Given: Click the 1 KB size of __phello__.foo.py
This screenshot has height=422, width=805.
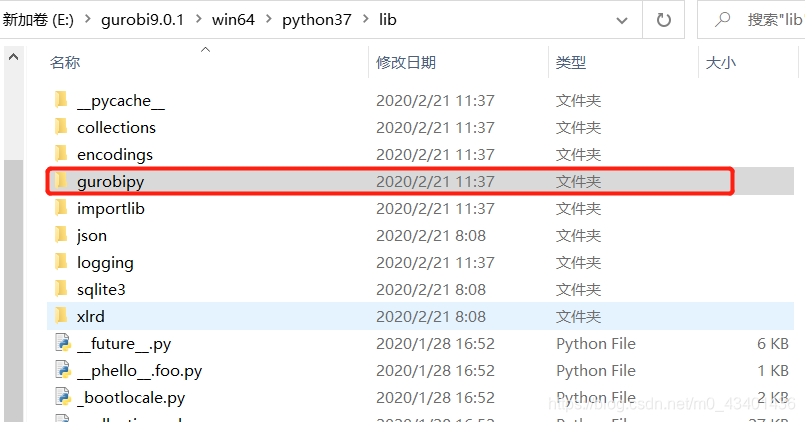Looking at the screenshot, I should point(773,370).
